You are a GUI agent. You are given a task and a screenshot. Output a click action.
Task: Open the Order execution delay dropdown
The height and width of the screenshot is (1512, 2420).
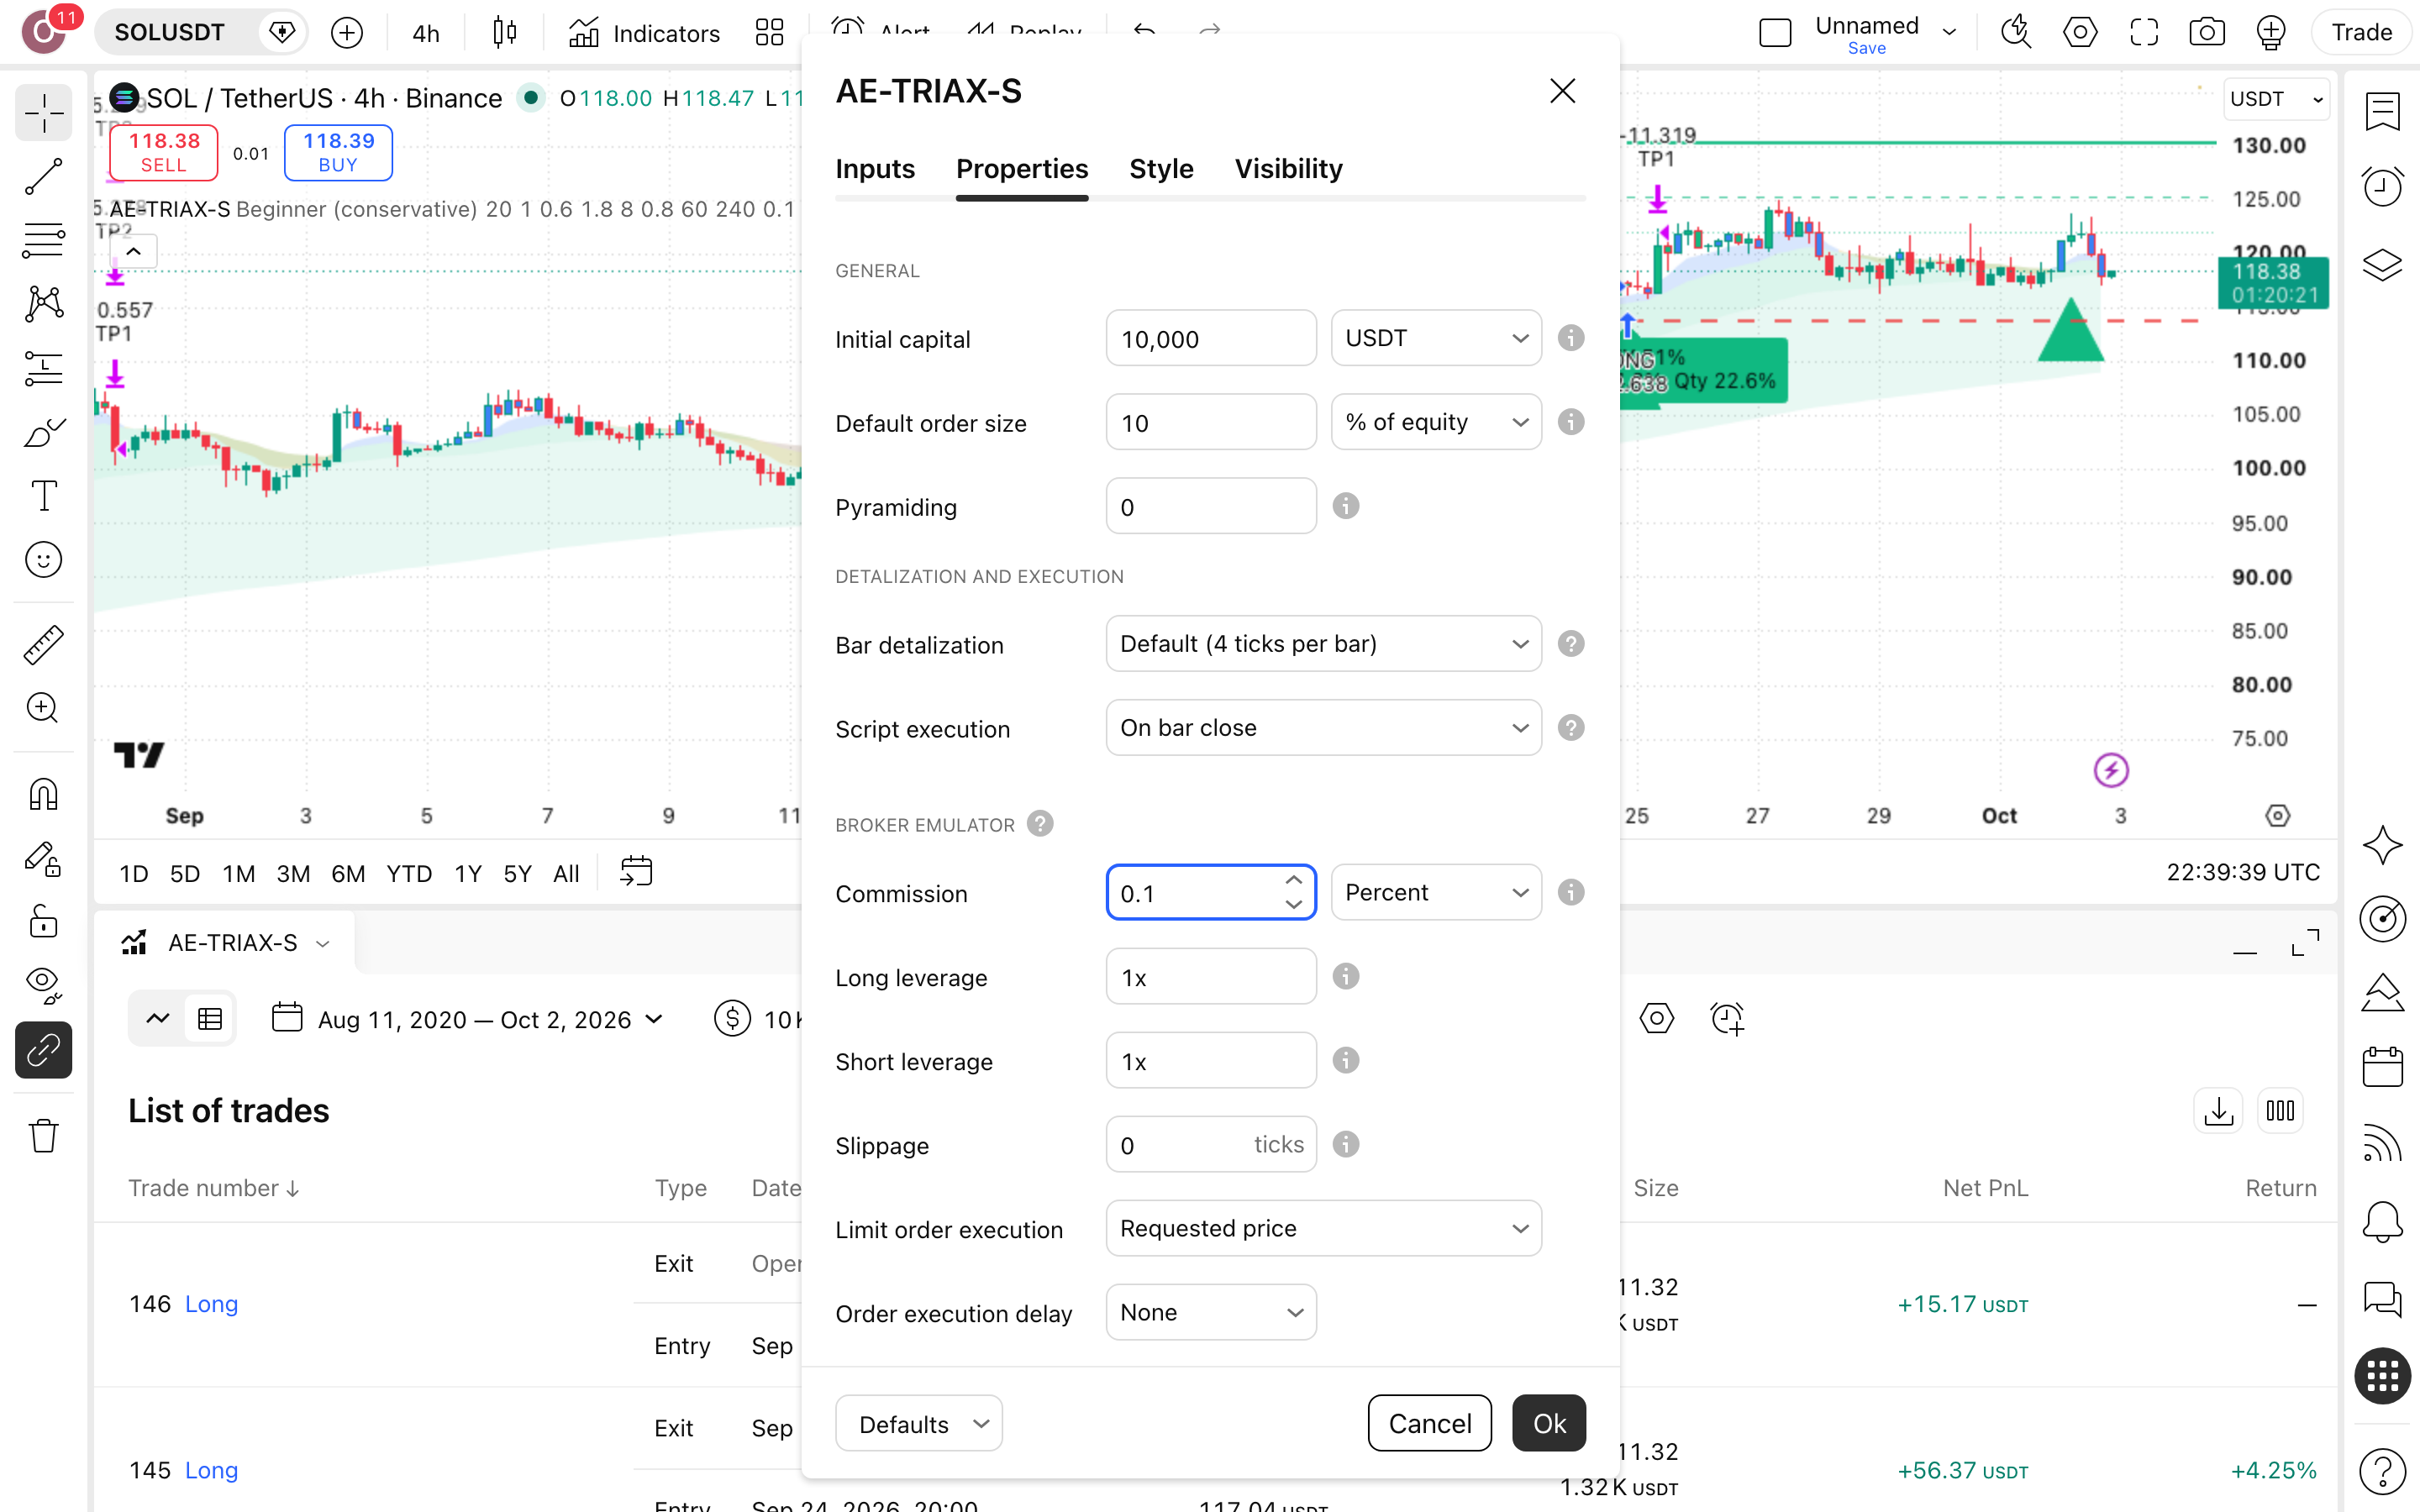pyautogui.click(x=1211, y=1312)
